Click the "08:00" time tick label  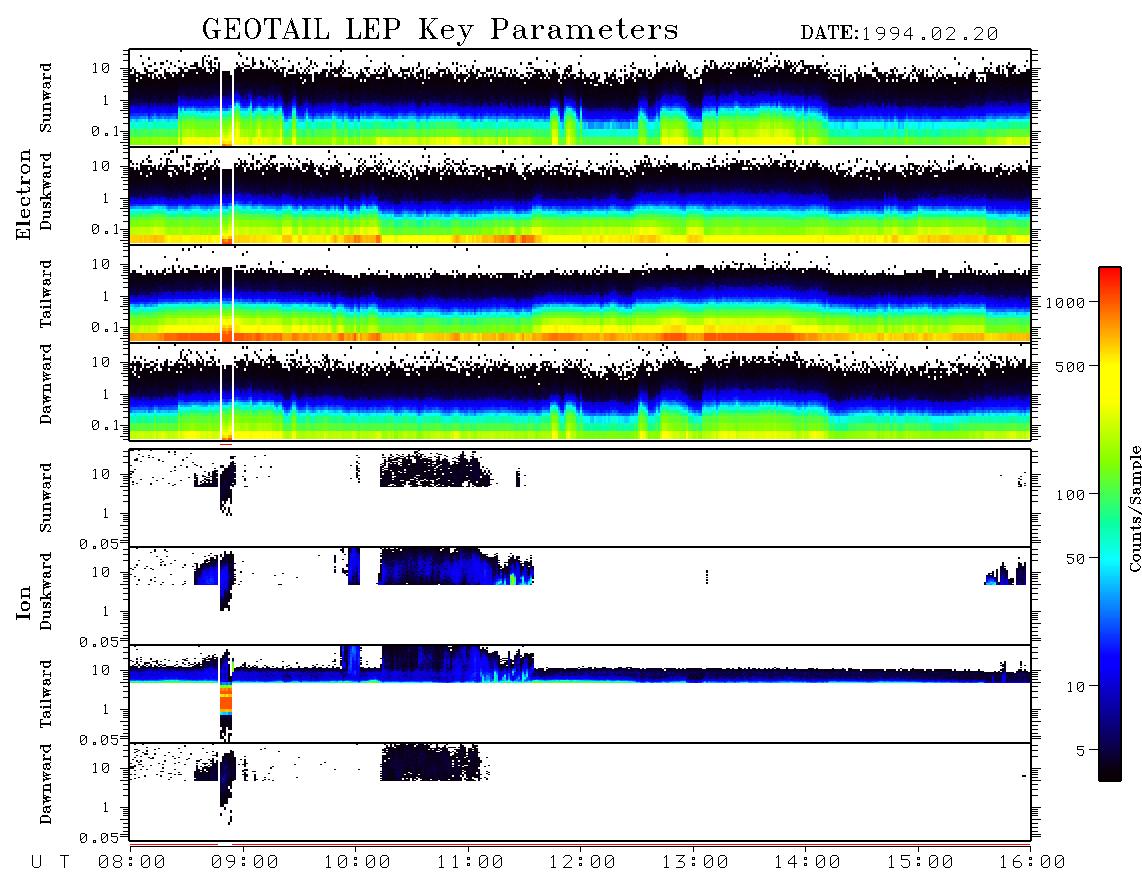132,862
